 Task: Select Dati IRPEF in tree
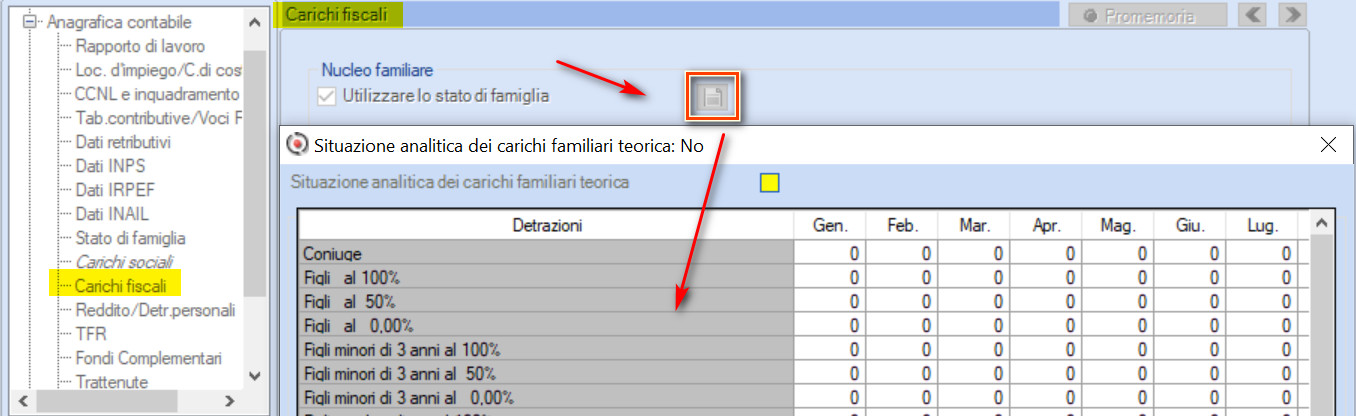click(114, 190)
